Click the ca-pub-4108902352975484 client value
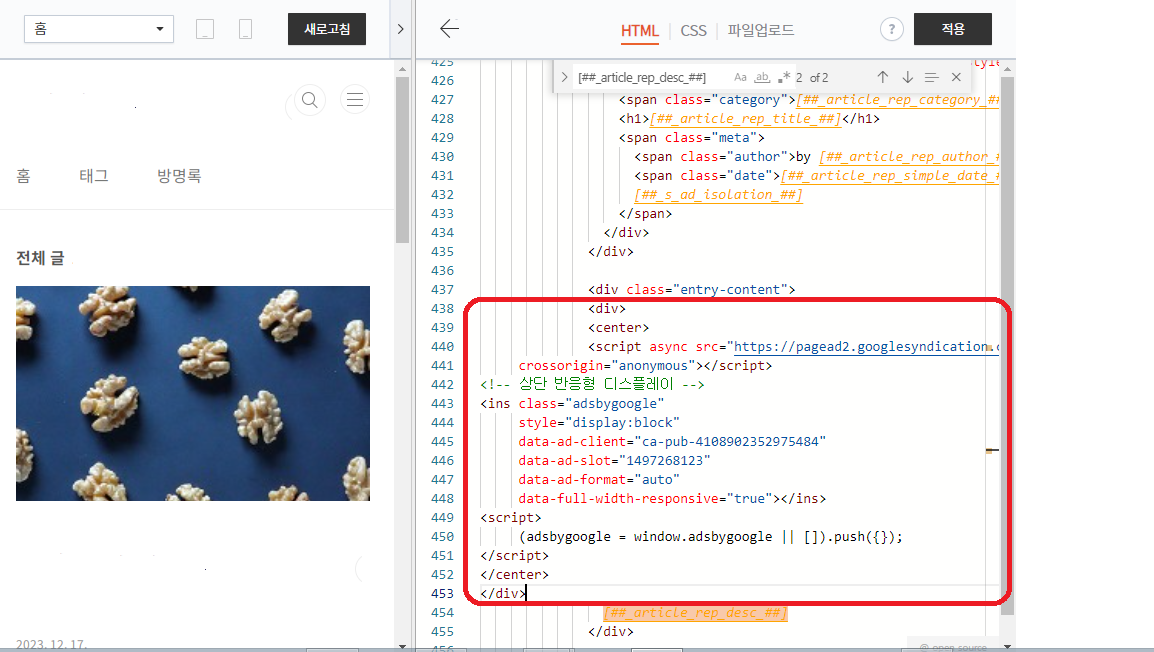The width and height of the screenshot is (1154, 652). pyautogui.click(x=730, y=442)
